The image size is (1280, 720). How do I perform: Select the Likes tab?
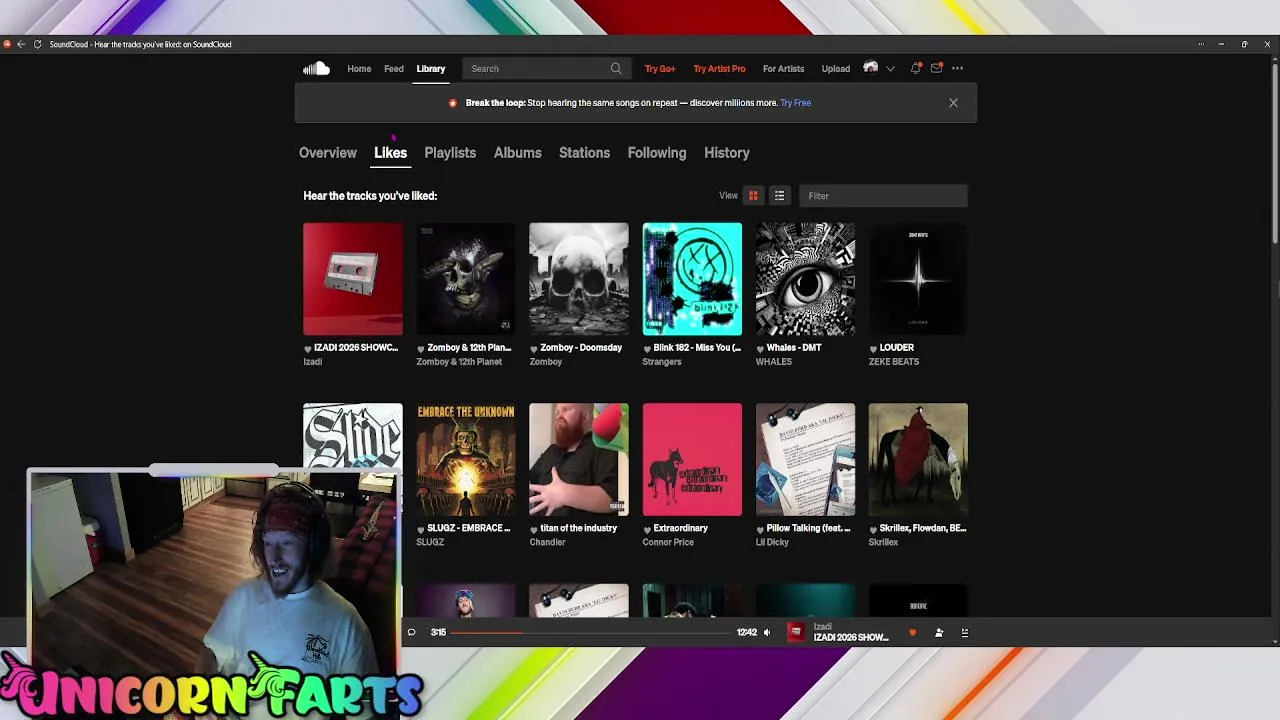[x=390, y=153]
